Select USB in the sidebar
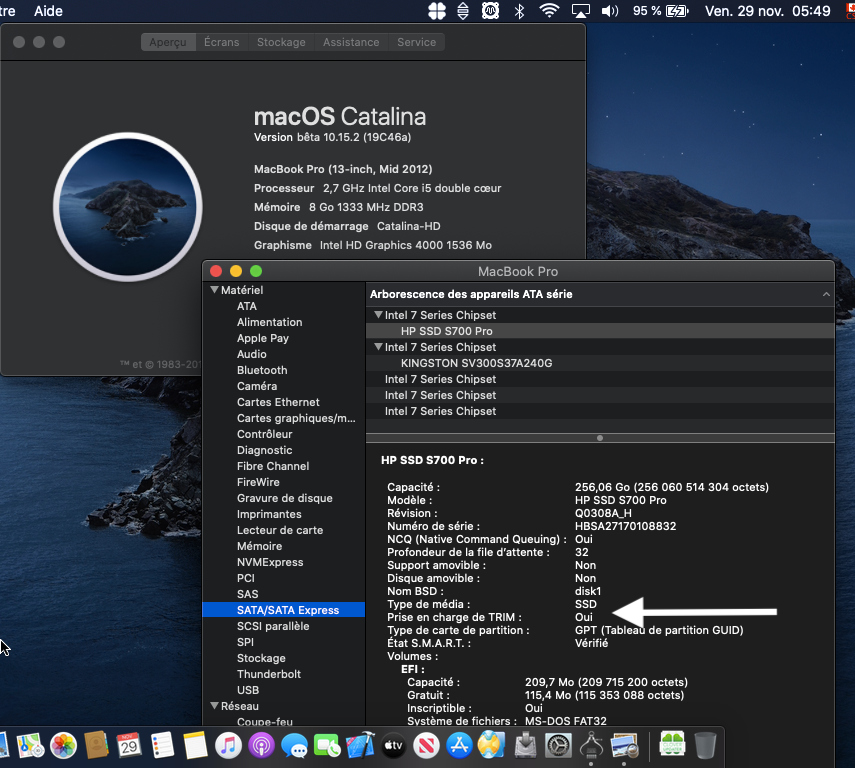This screenshot has height=768, width=855. [248, 690]
